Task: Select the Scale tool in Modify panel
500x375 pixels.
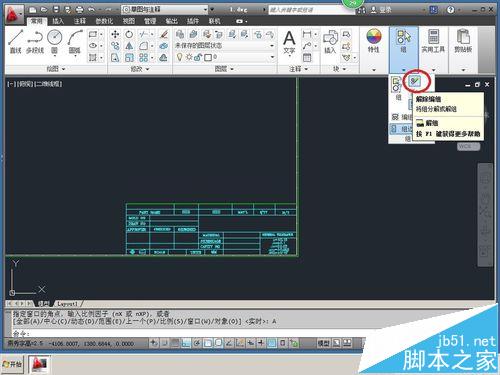Action: tap(129, 57)
